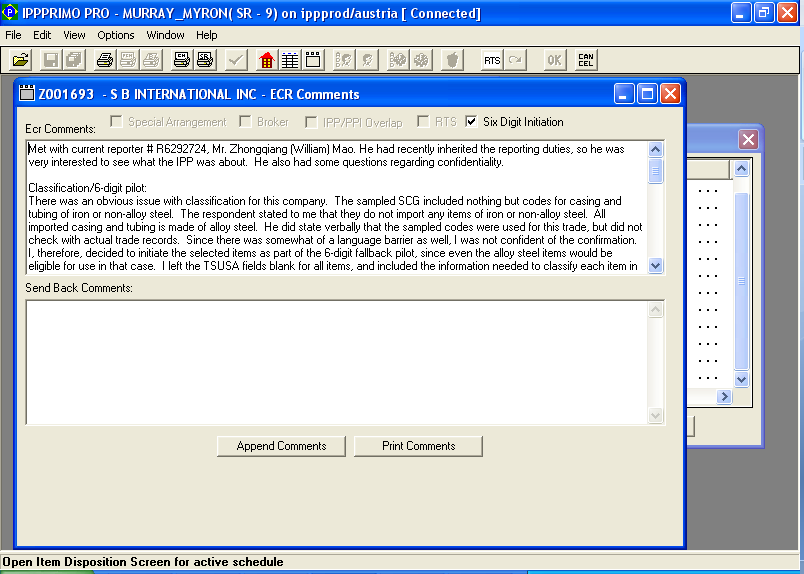
Task: Maximize the ECR Comments child window
Action: point(647,94)
